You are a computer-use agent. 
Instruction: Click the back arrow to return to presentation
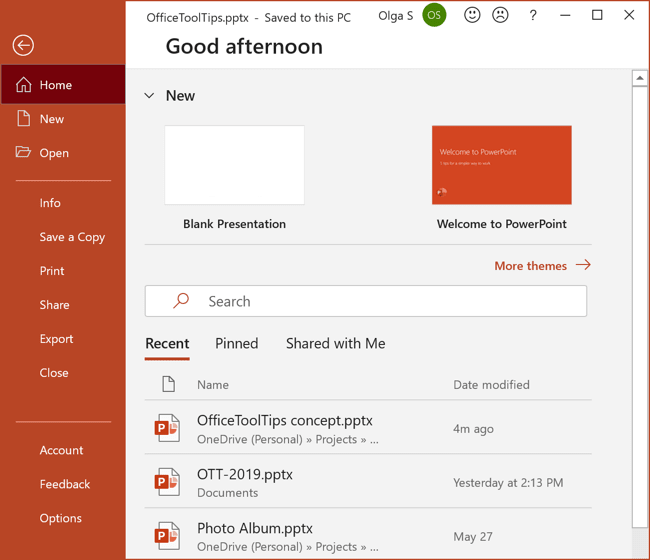click(x=23, y=45)
